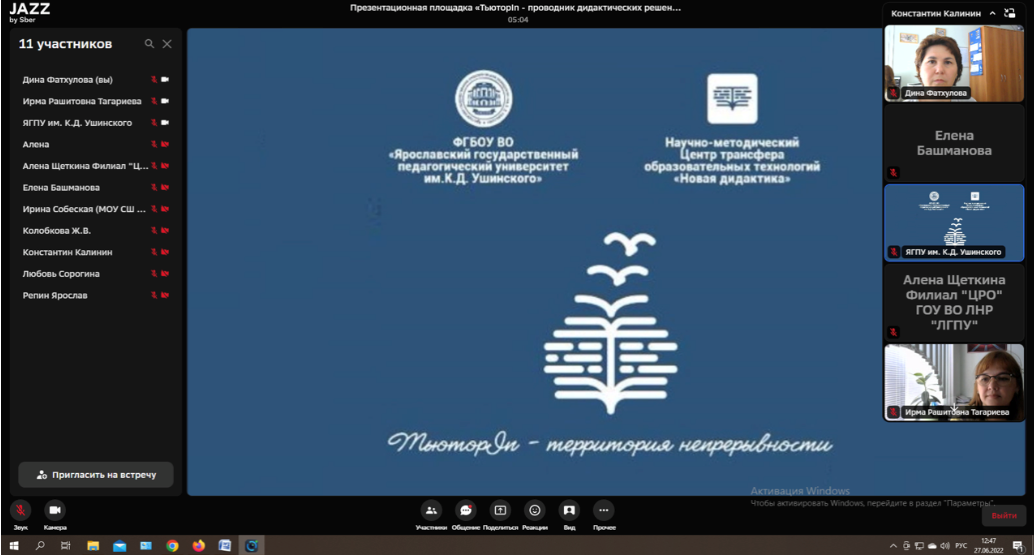This screenshot has width=1034, height=555.
Task: Search participants with the magnifier icon
Action: pyautogui.click(x=149, y=44)
